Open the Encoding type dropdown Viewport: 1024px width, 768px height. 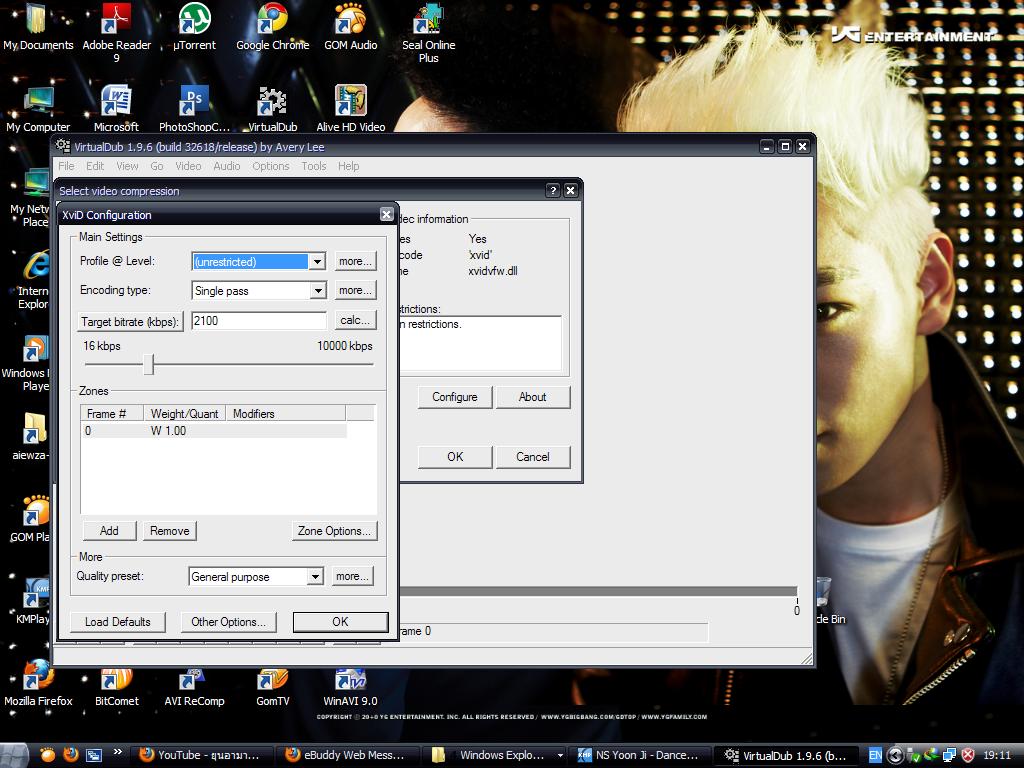coord(317,291)
